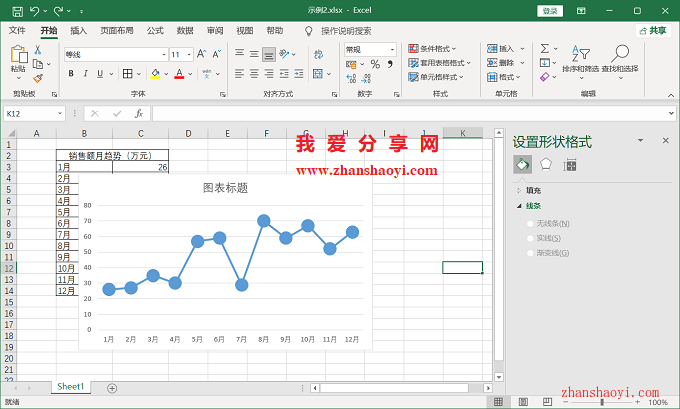
Task: Apply red font color A
Action: coord(179,74)
